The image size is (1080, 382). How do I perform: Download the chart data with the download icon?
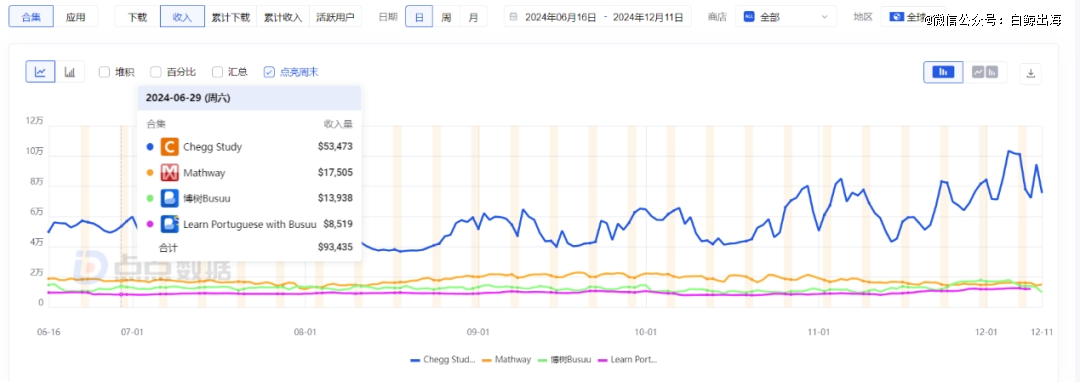tap(1031, 73)
